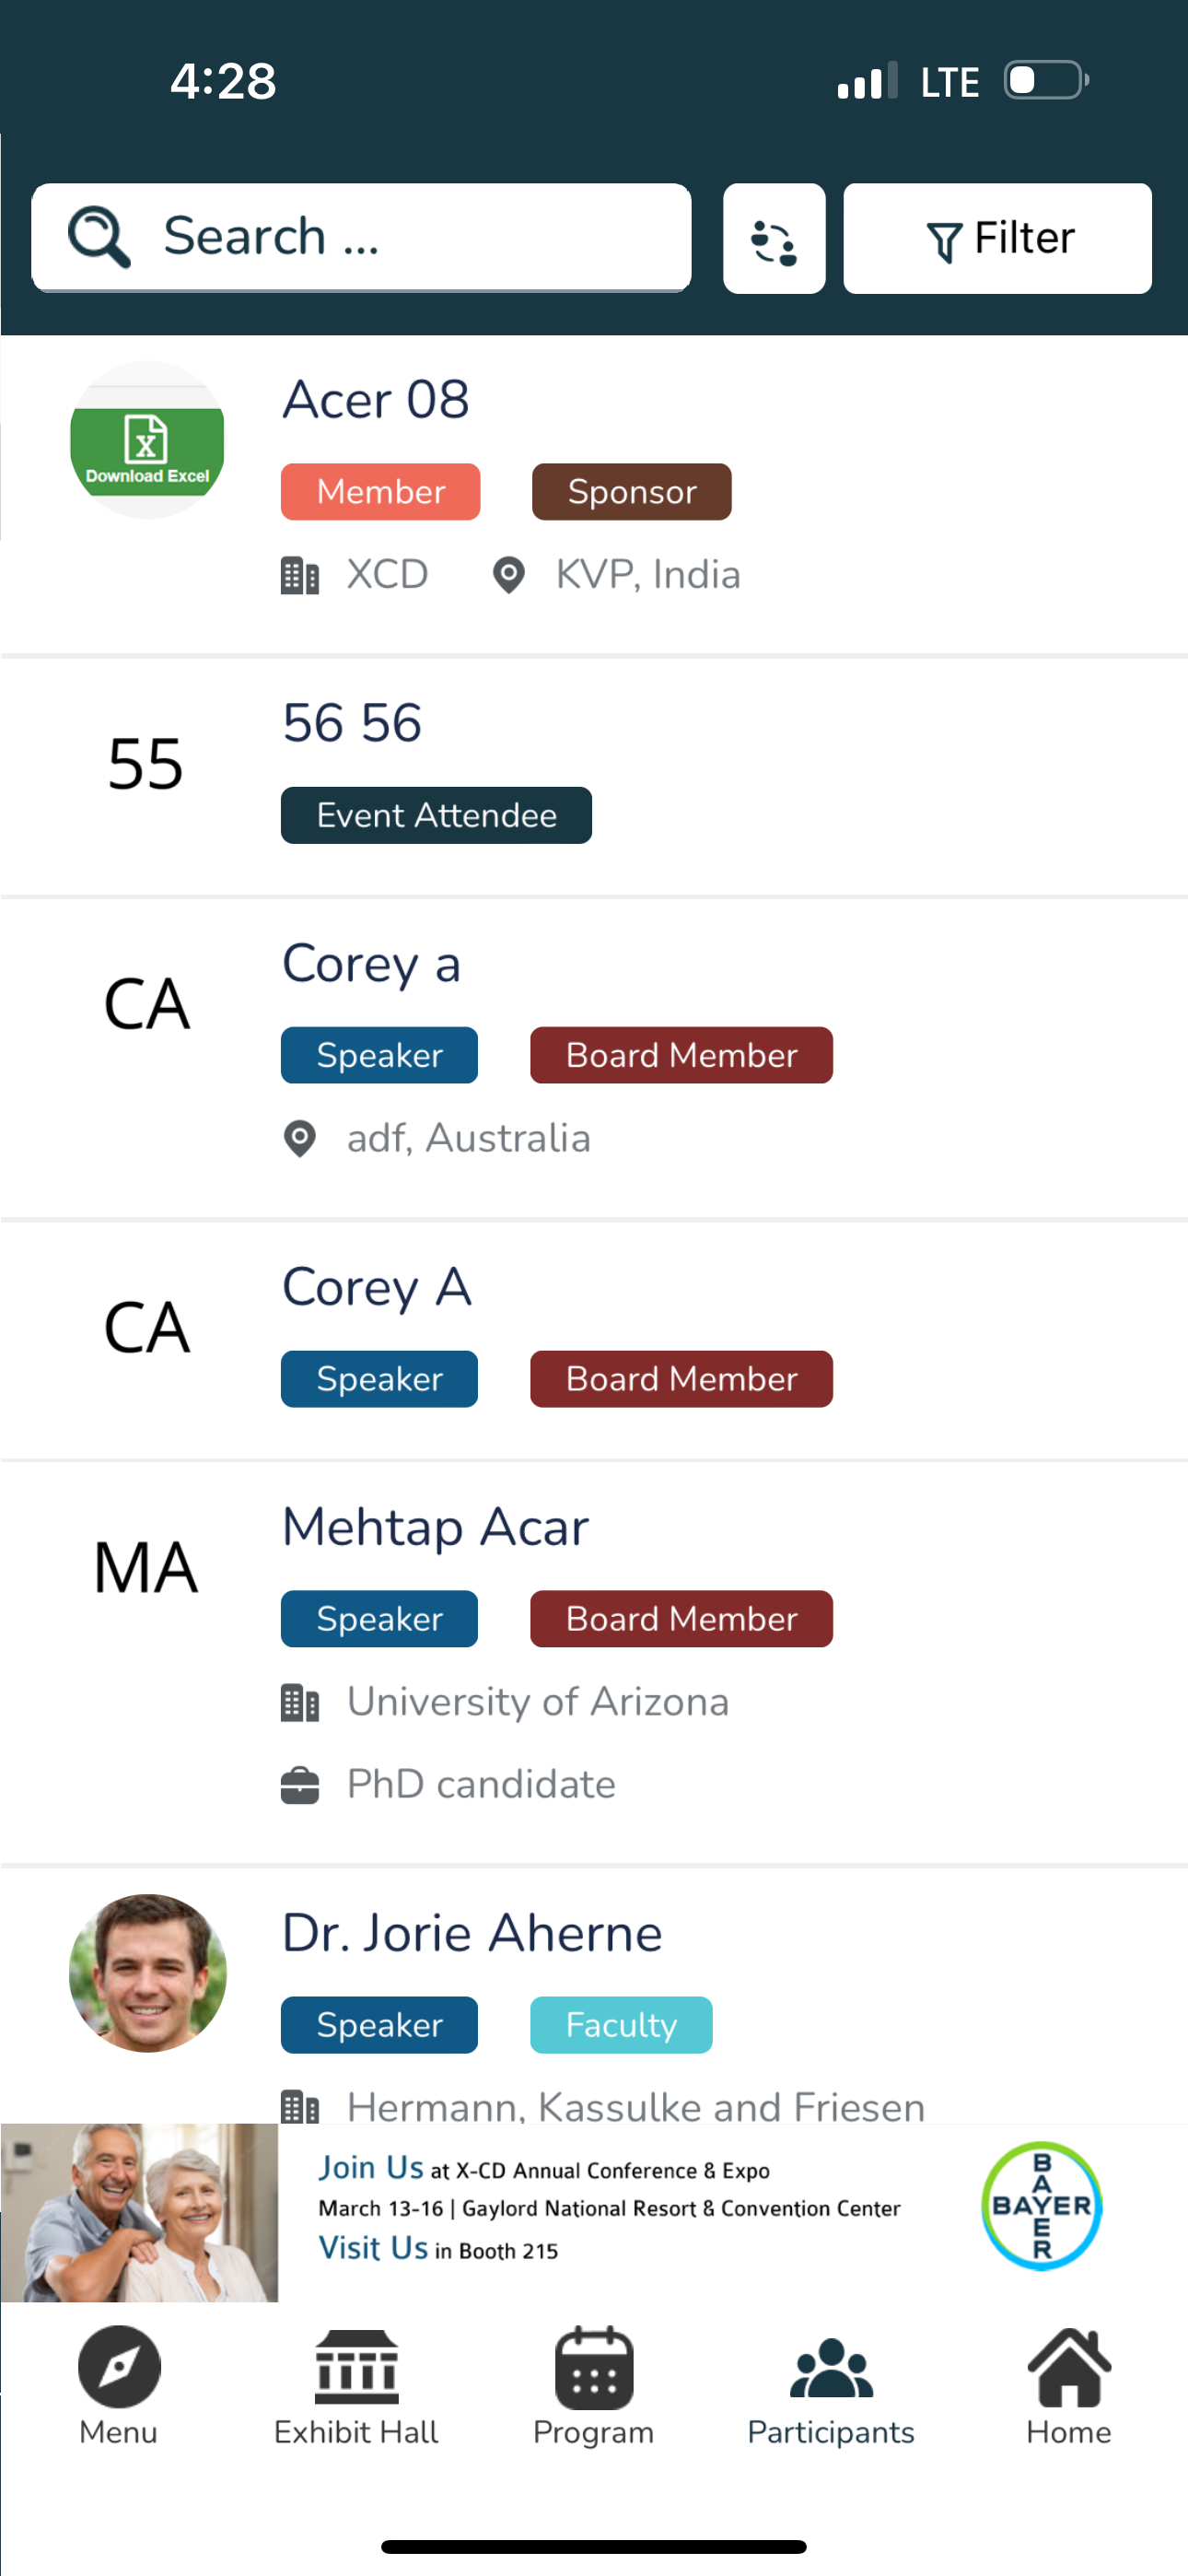Viewport: 1188px width, 2576px height.
Task: Tap the Bayer logo in banner
Action: pyautogui.click(x=1041, y=2206)
